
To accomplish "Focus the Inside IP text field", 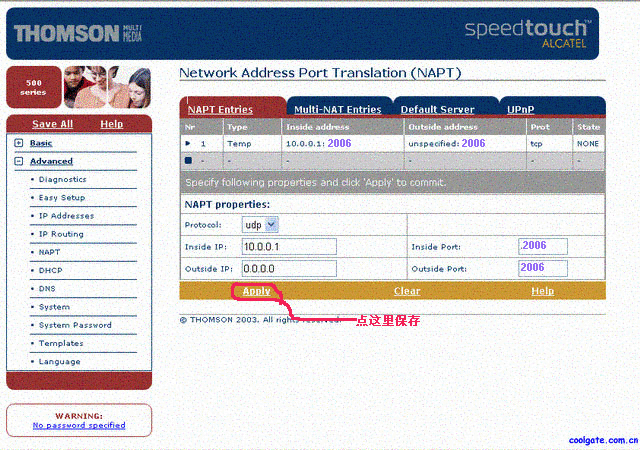I will tap(289, 247).
